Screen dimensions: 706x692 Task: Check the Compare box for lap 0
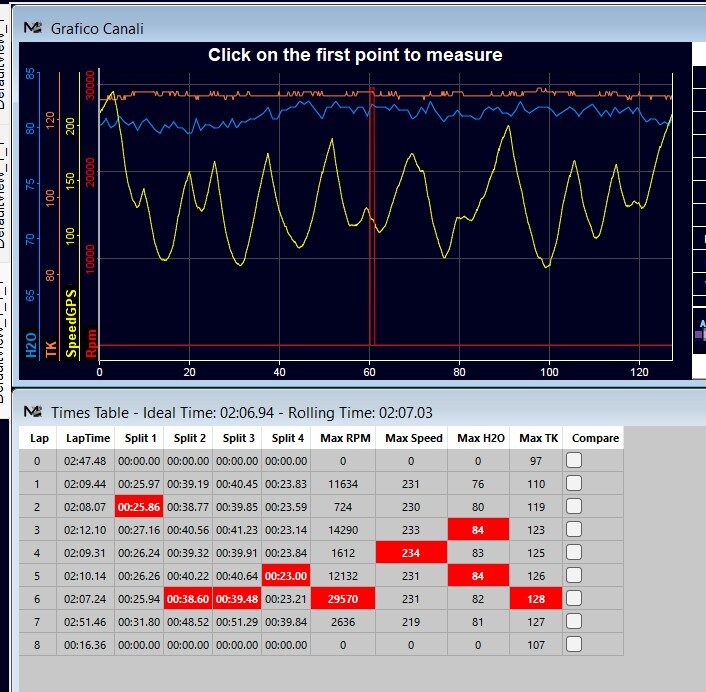pos(574,461)
